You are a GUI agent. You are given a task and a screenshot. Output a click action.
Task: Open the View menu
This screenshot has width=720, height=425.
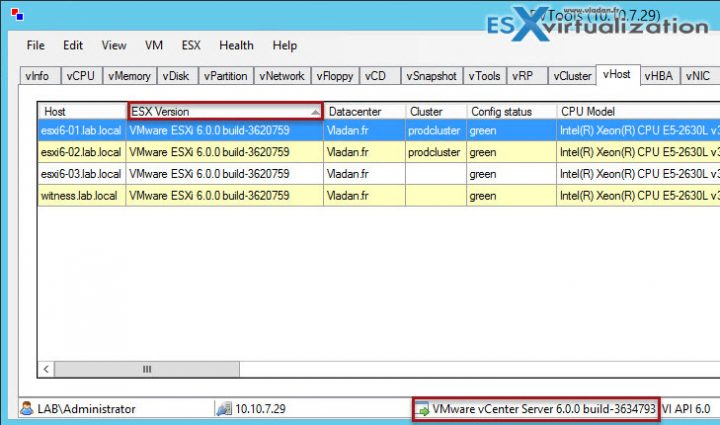point(113,45)
